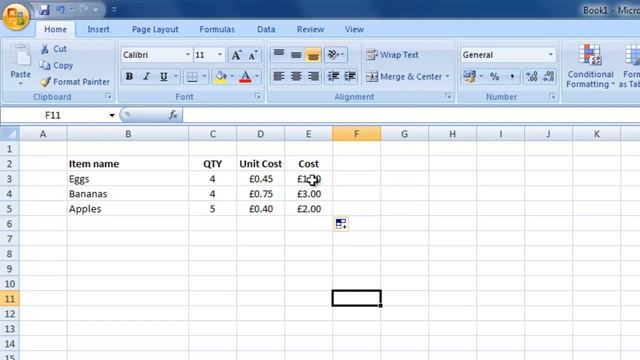Click into the formula bar
Viewport: 640px width, 360px height.
pos(411,116)
